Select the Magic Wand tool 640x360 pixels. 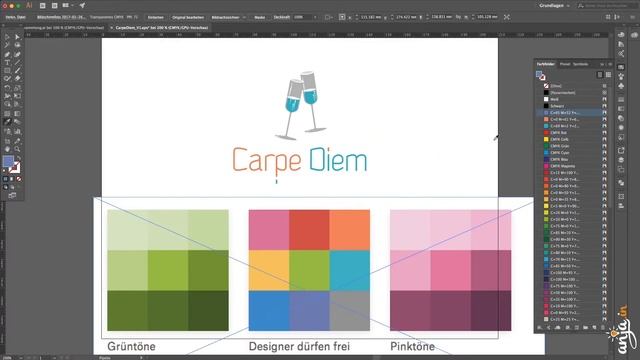[7, 45]
